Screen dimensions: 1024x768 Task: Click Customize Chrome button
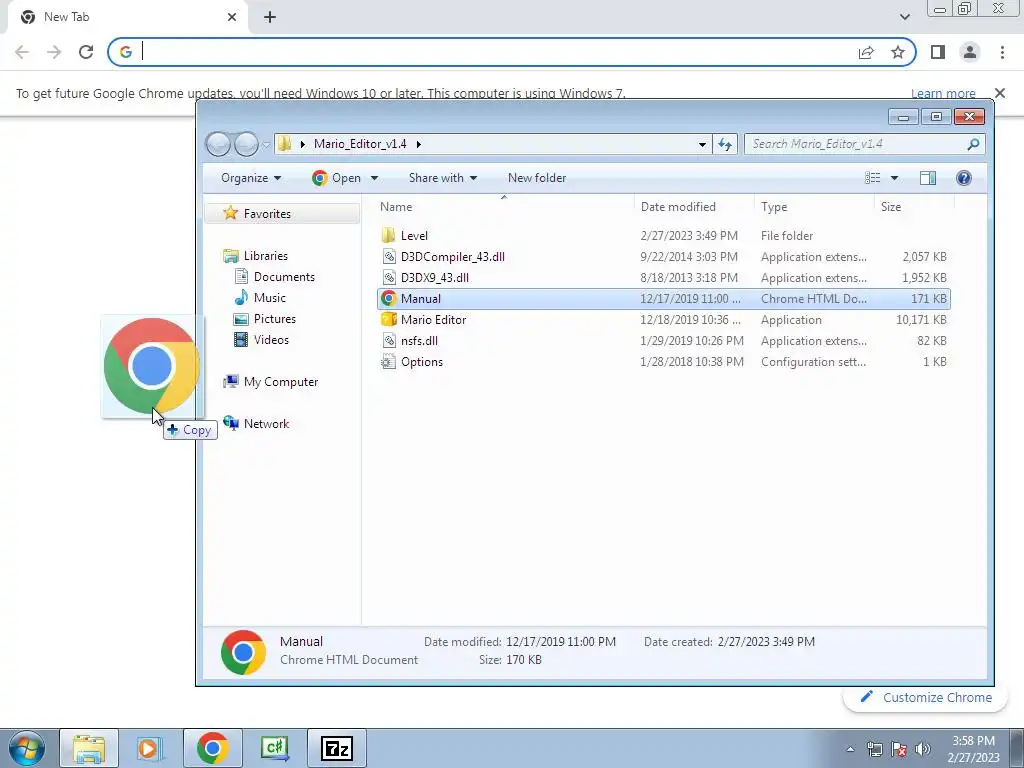click(926, 697)
